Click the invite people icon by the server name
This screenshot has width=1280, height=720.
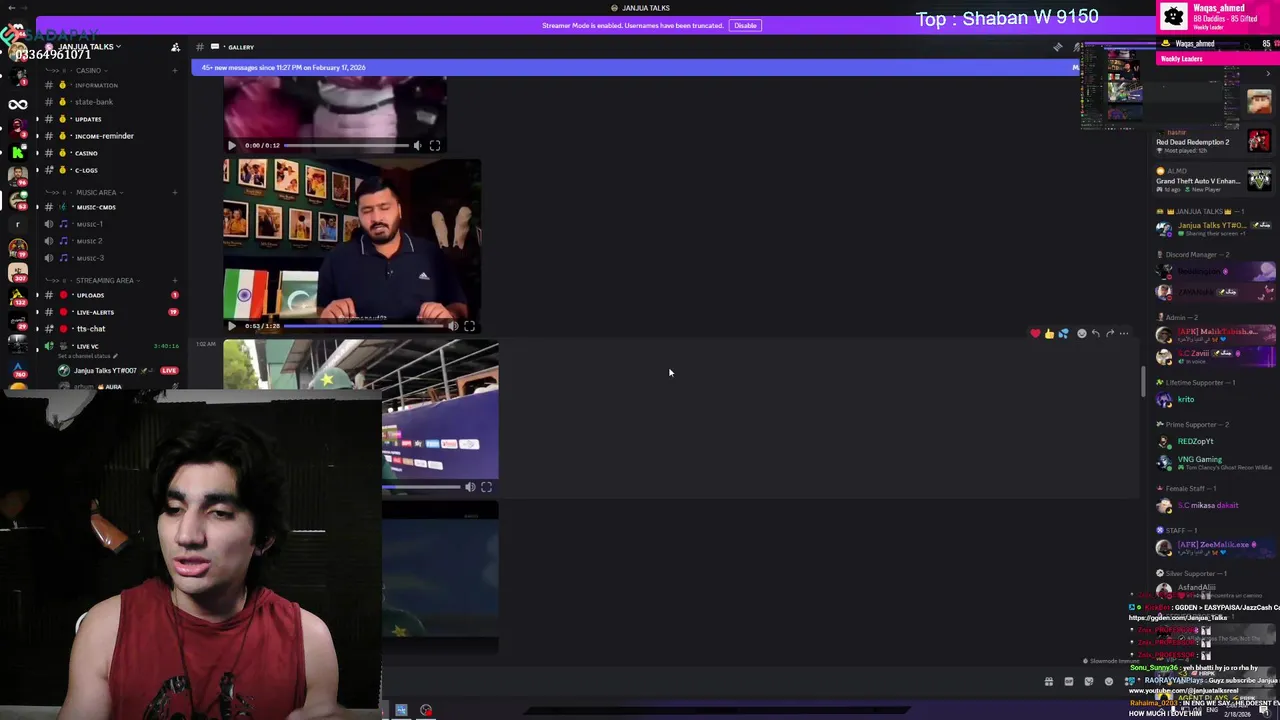click(175, 47)
